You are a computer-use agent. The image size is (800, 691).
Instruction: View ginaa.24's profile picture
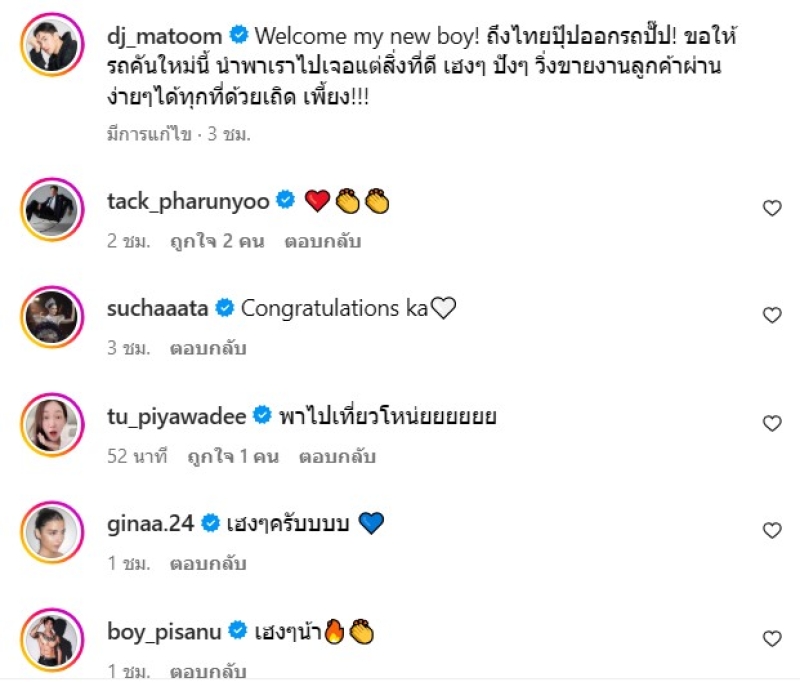pyautogui.click(x=52, y=532)
